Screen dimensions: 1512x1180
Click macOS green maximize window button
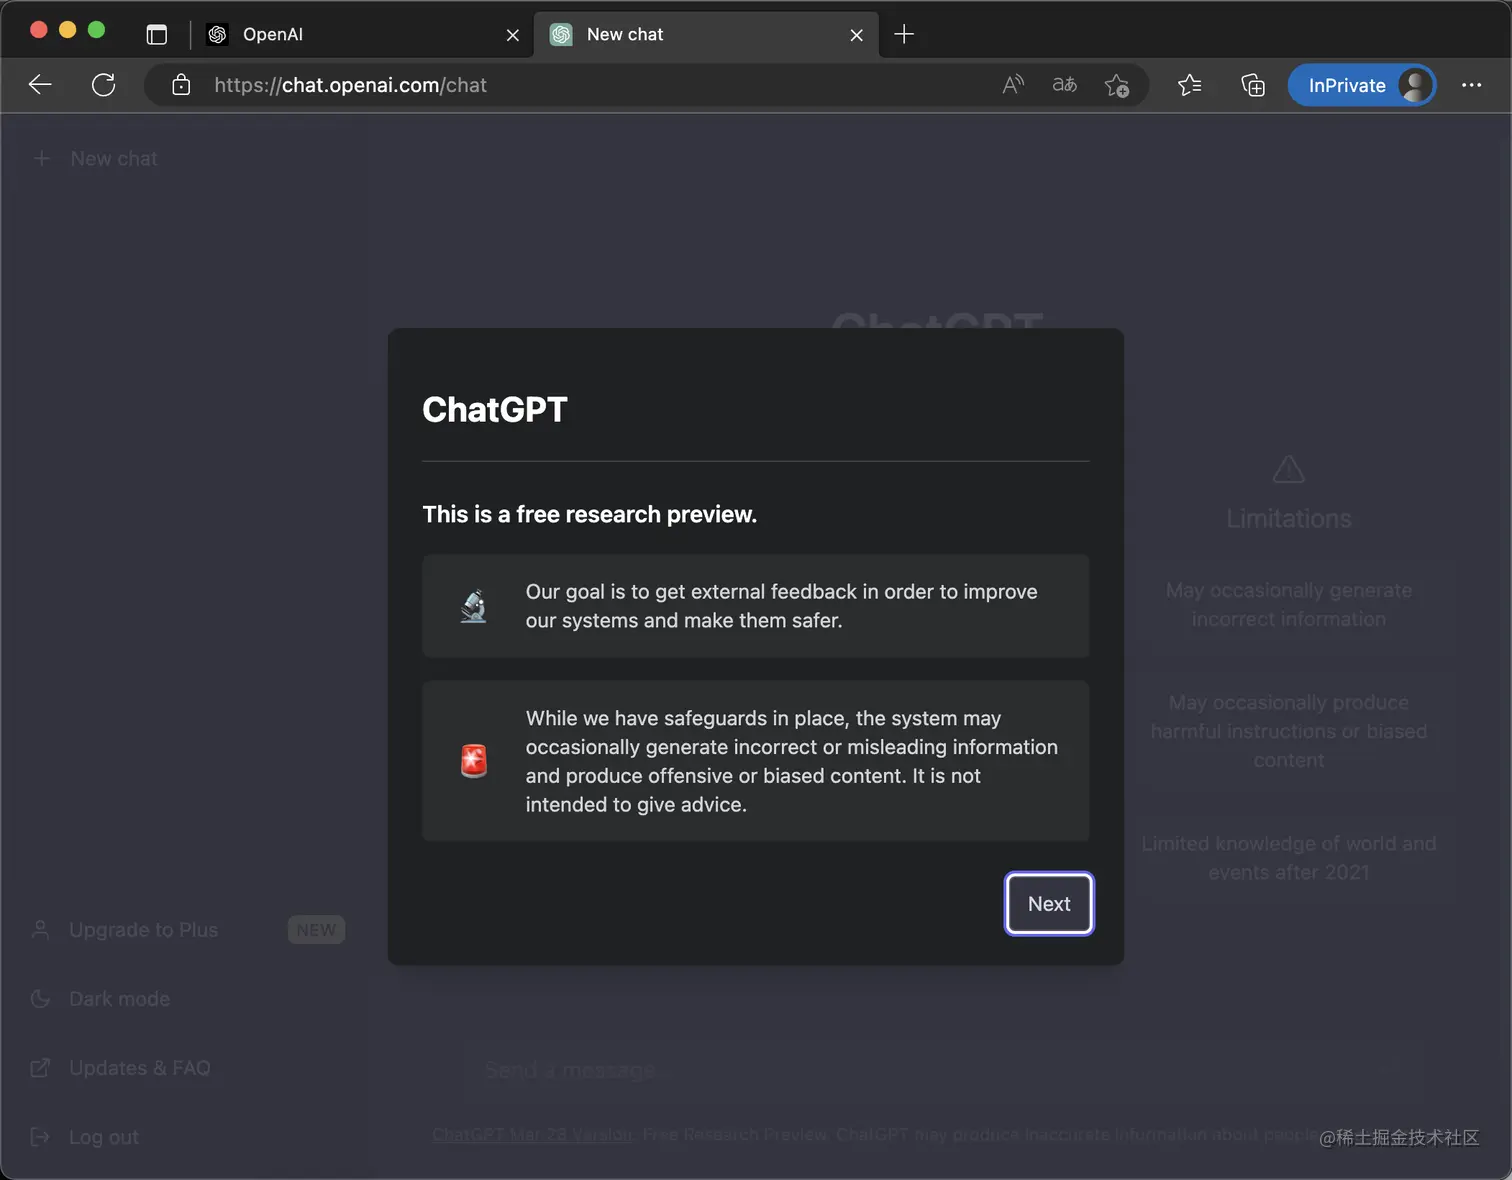(x=96, y=29)
